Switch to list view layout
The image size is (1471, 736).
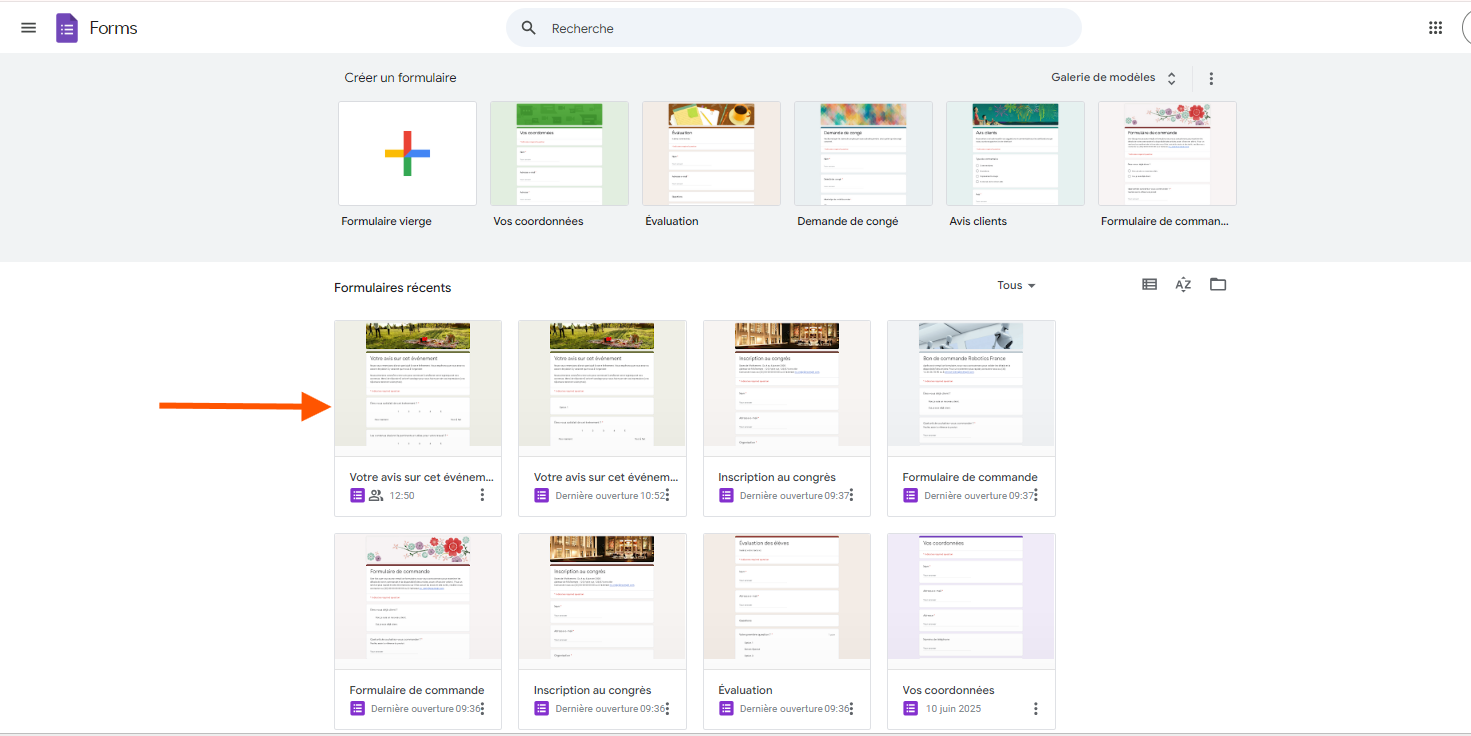1149,285
